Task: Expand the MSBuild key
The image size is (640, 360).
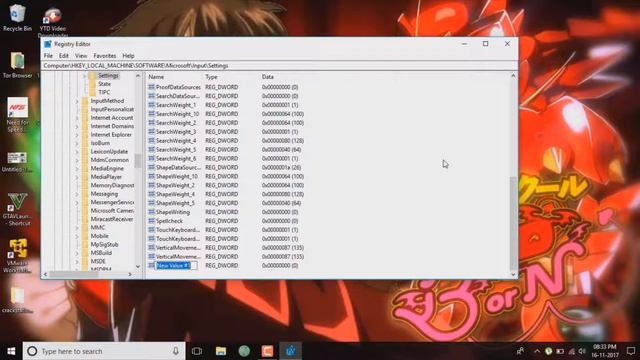Action: (x=77, y=253)
